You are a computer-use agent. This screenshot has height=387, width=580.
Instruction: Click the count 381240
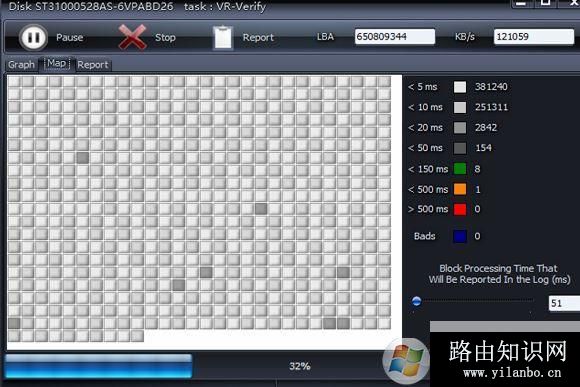(x=491, y=87)
